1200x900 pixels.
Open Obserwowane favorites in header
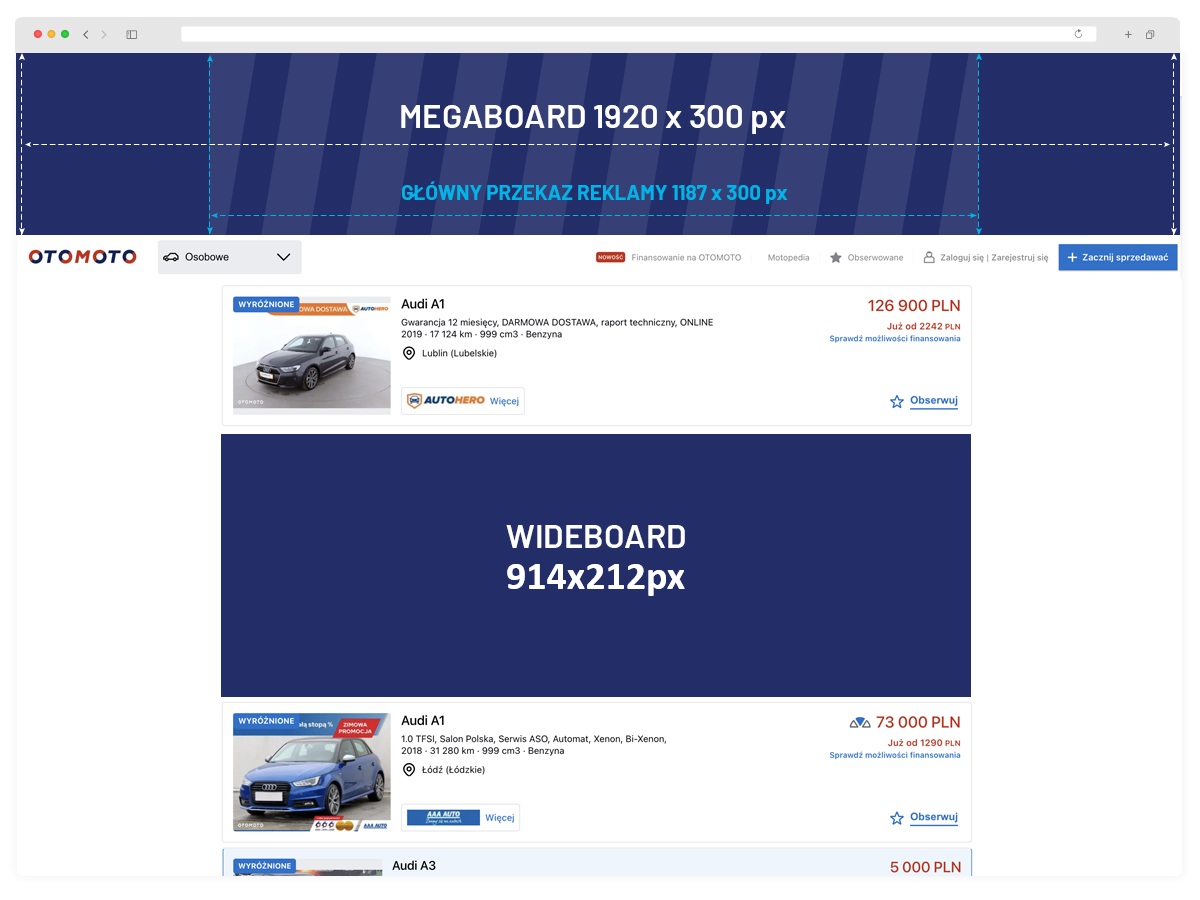point(866,258)
